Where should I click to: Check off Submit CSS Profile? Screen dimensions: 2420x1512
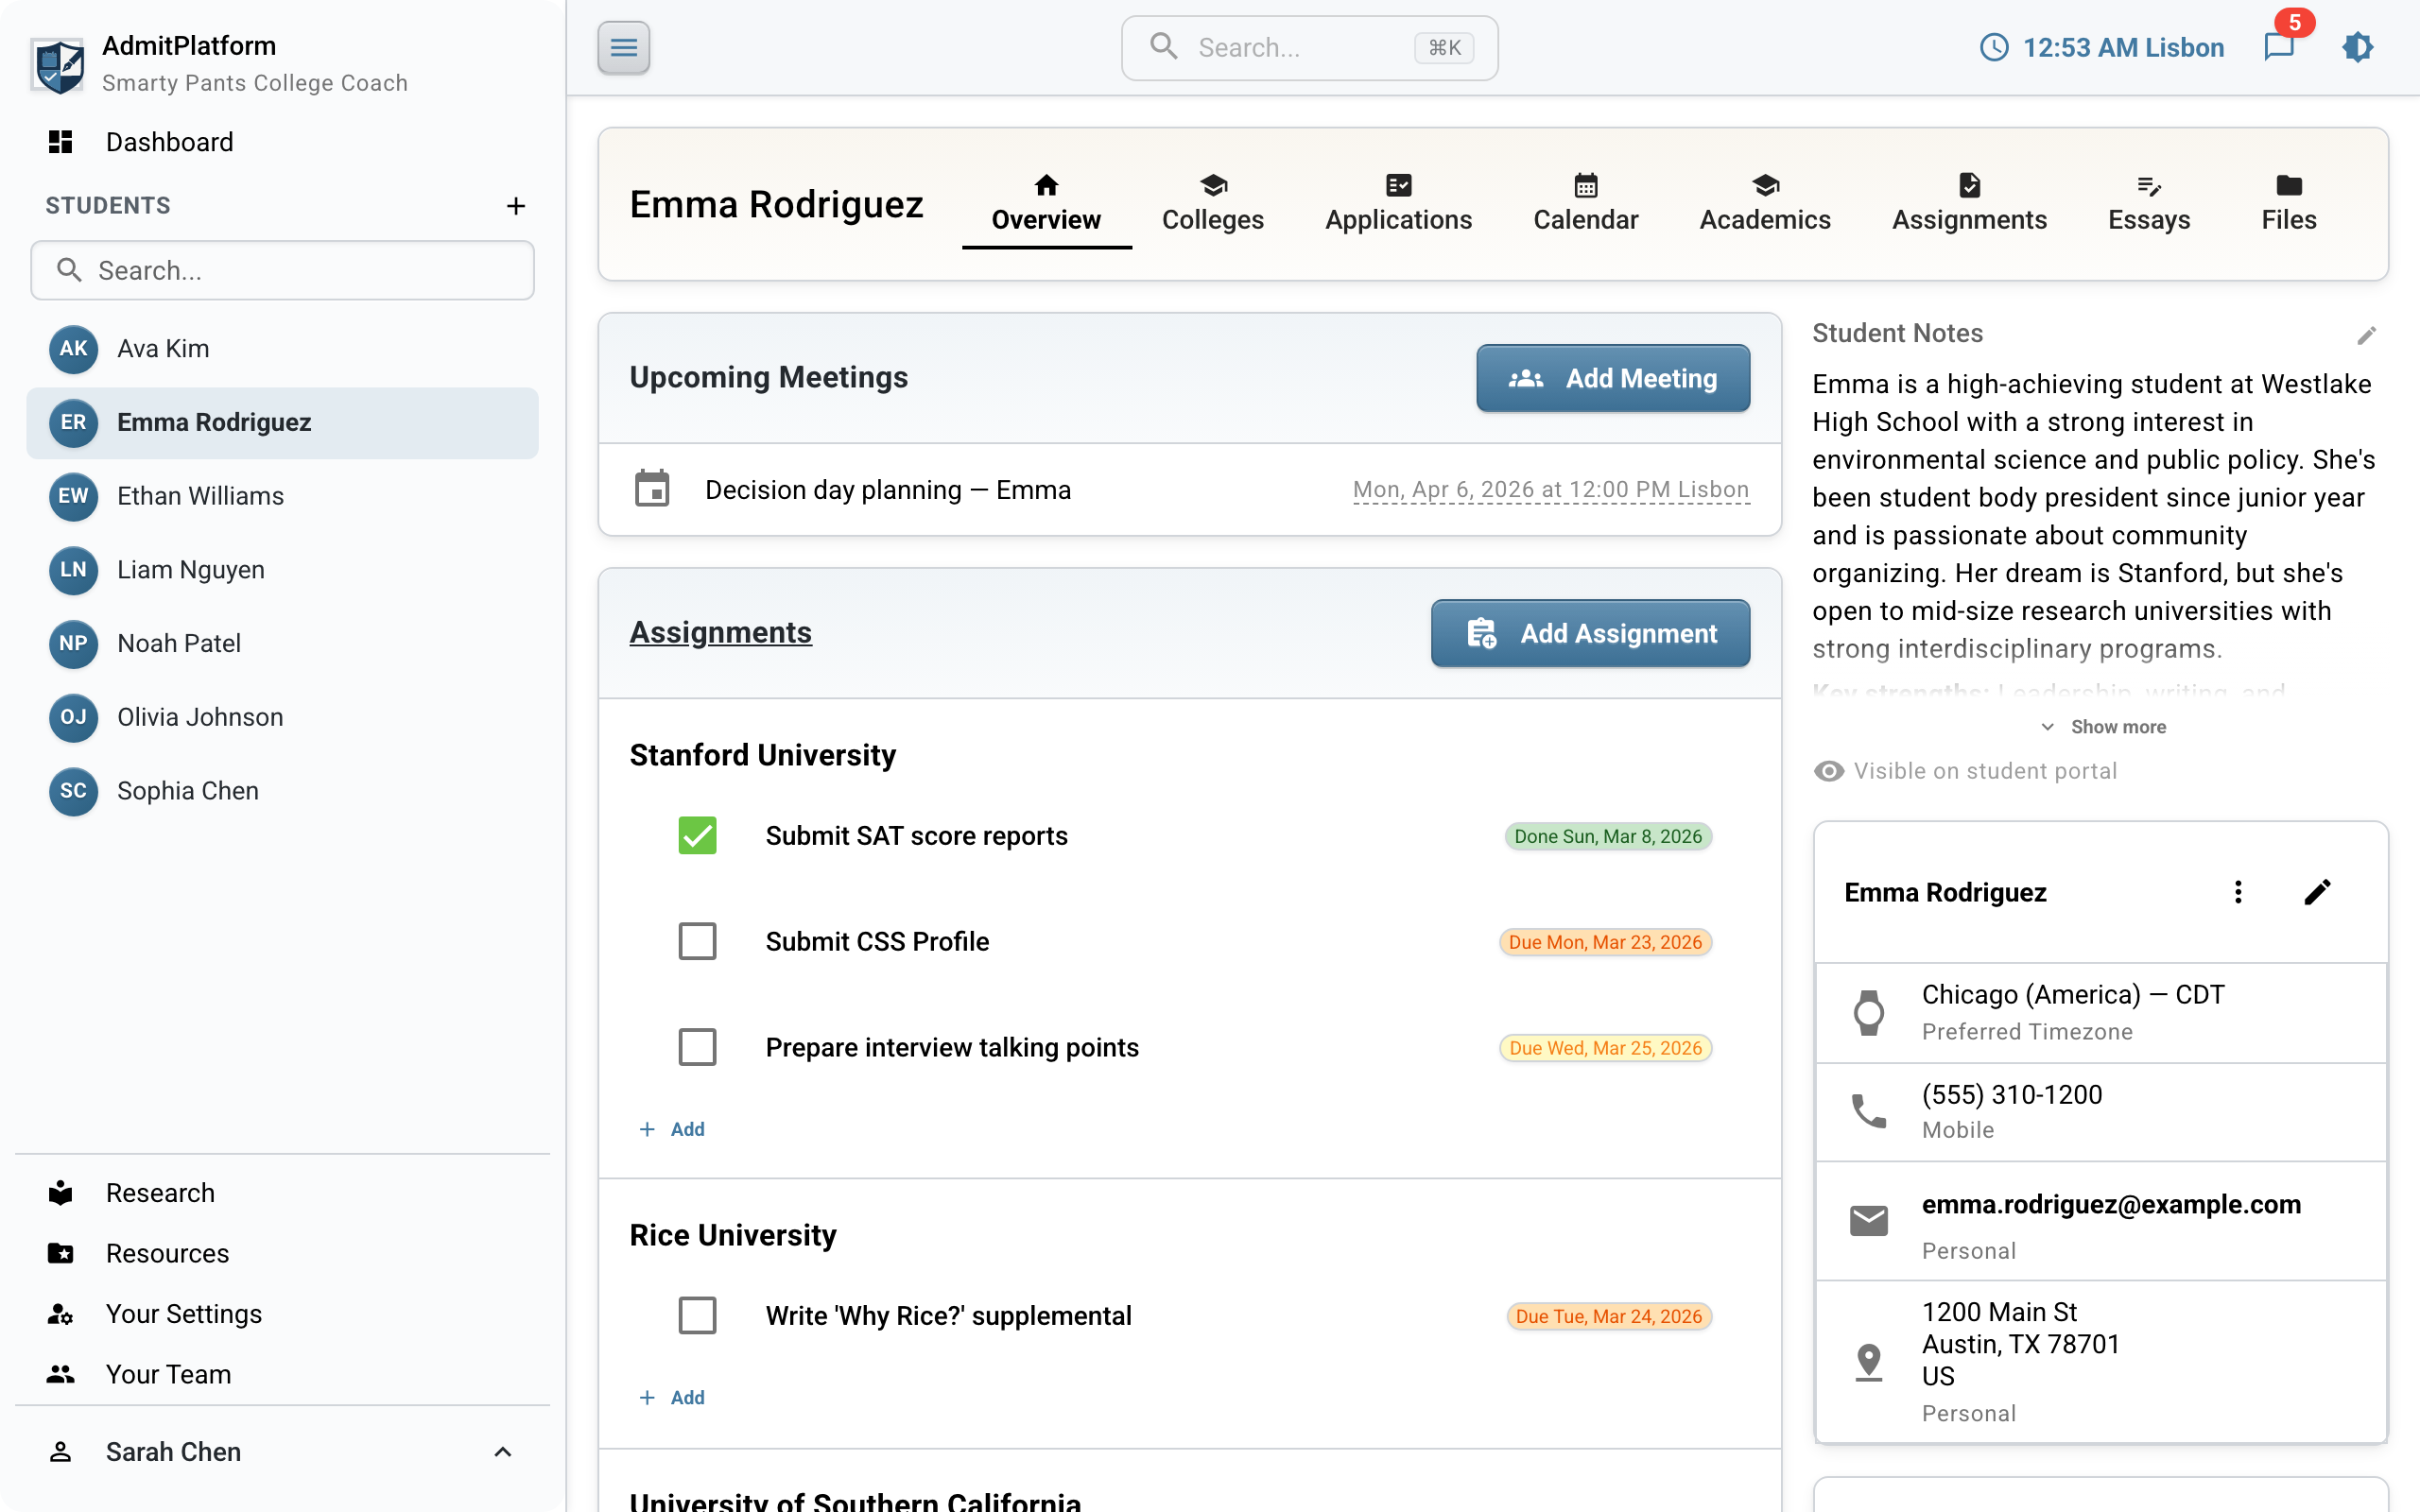697,941
